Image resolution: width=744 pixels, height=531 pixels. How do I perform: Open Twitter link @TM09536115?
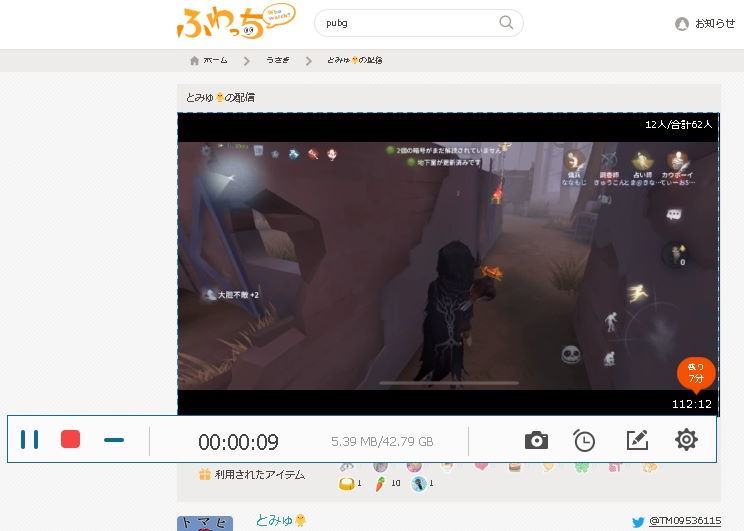pos(685,521)
